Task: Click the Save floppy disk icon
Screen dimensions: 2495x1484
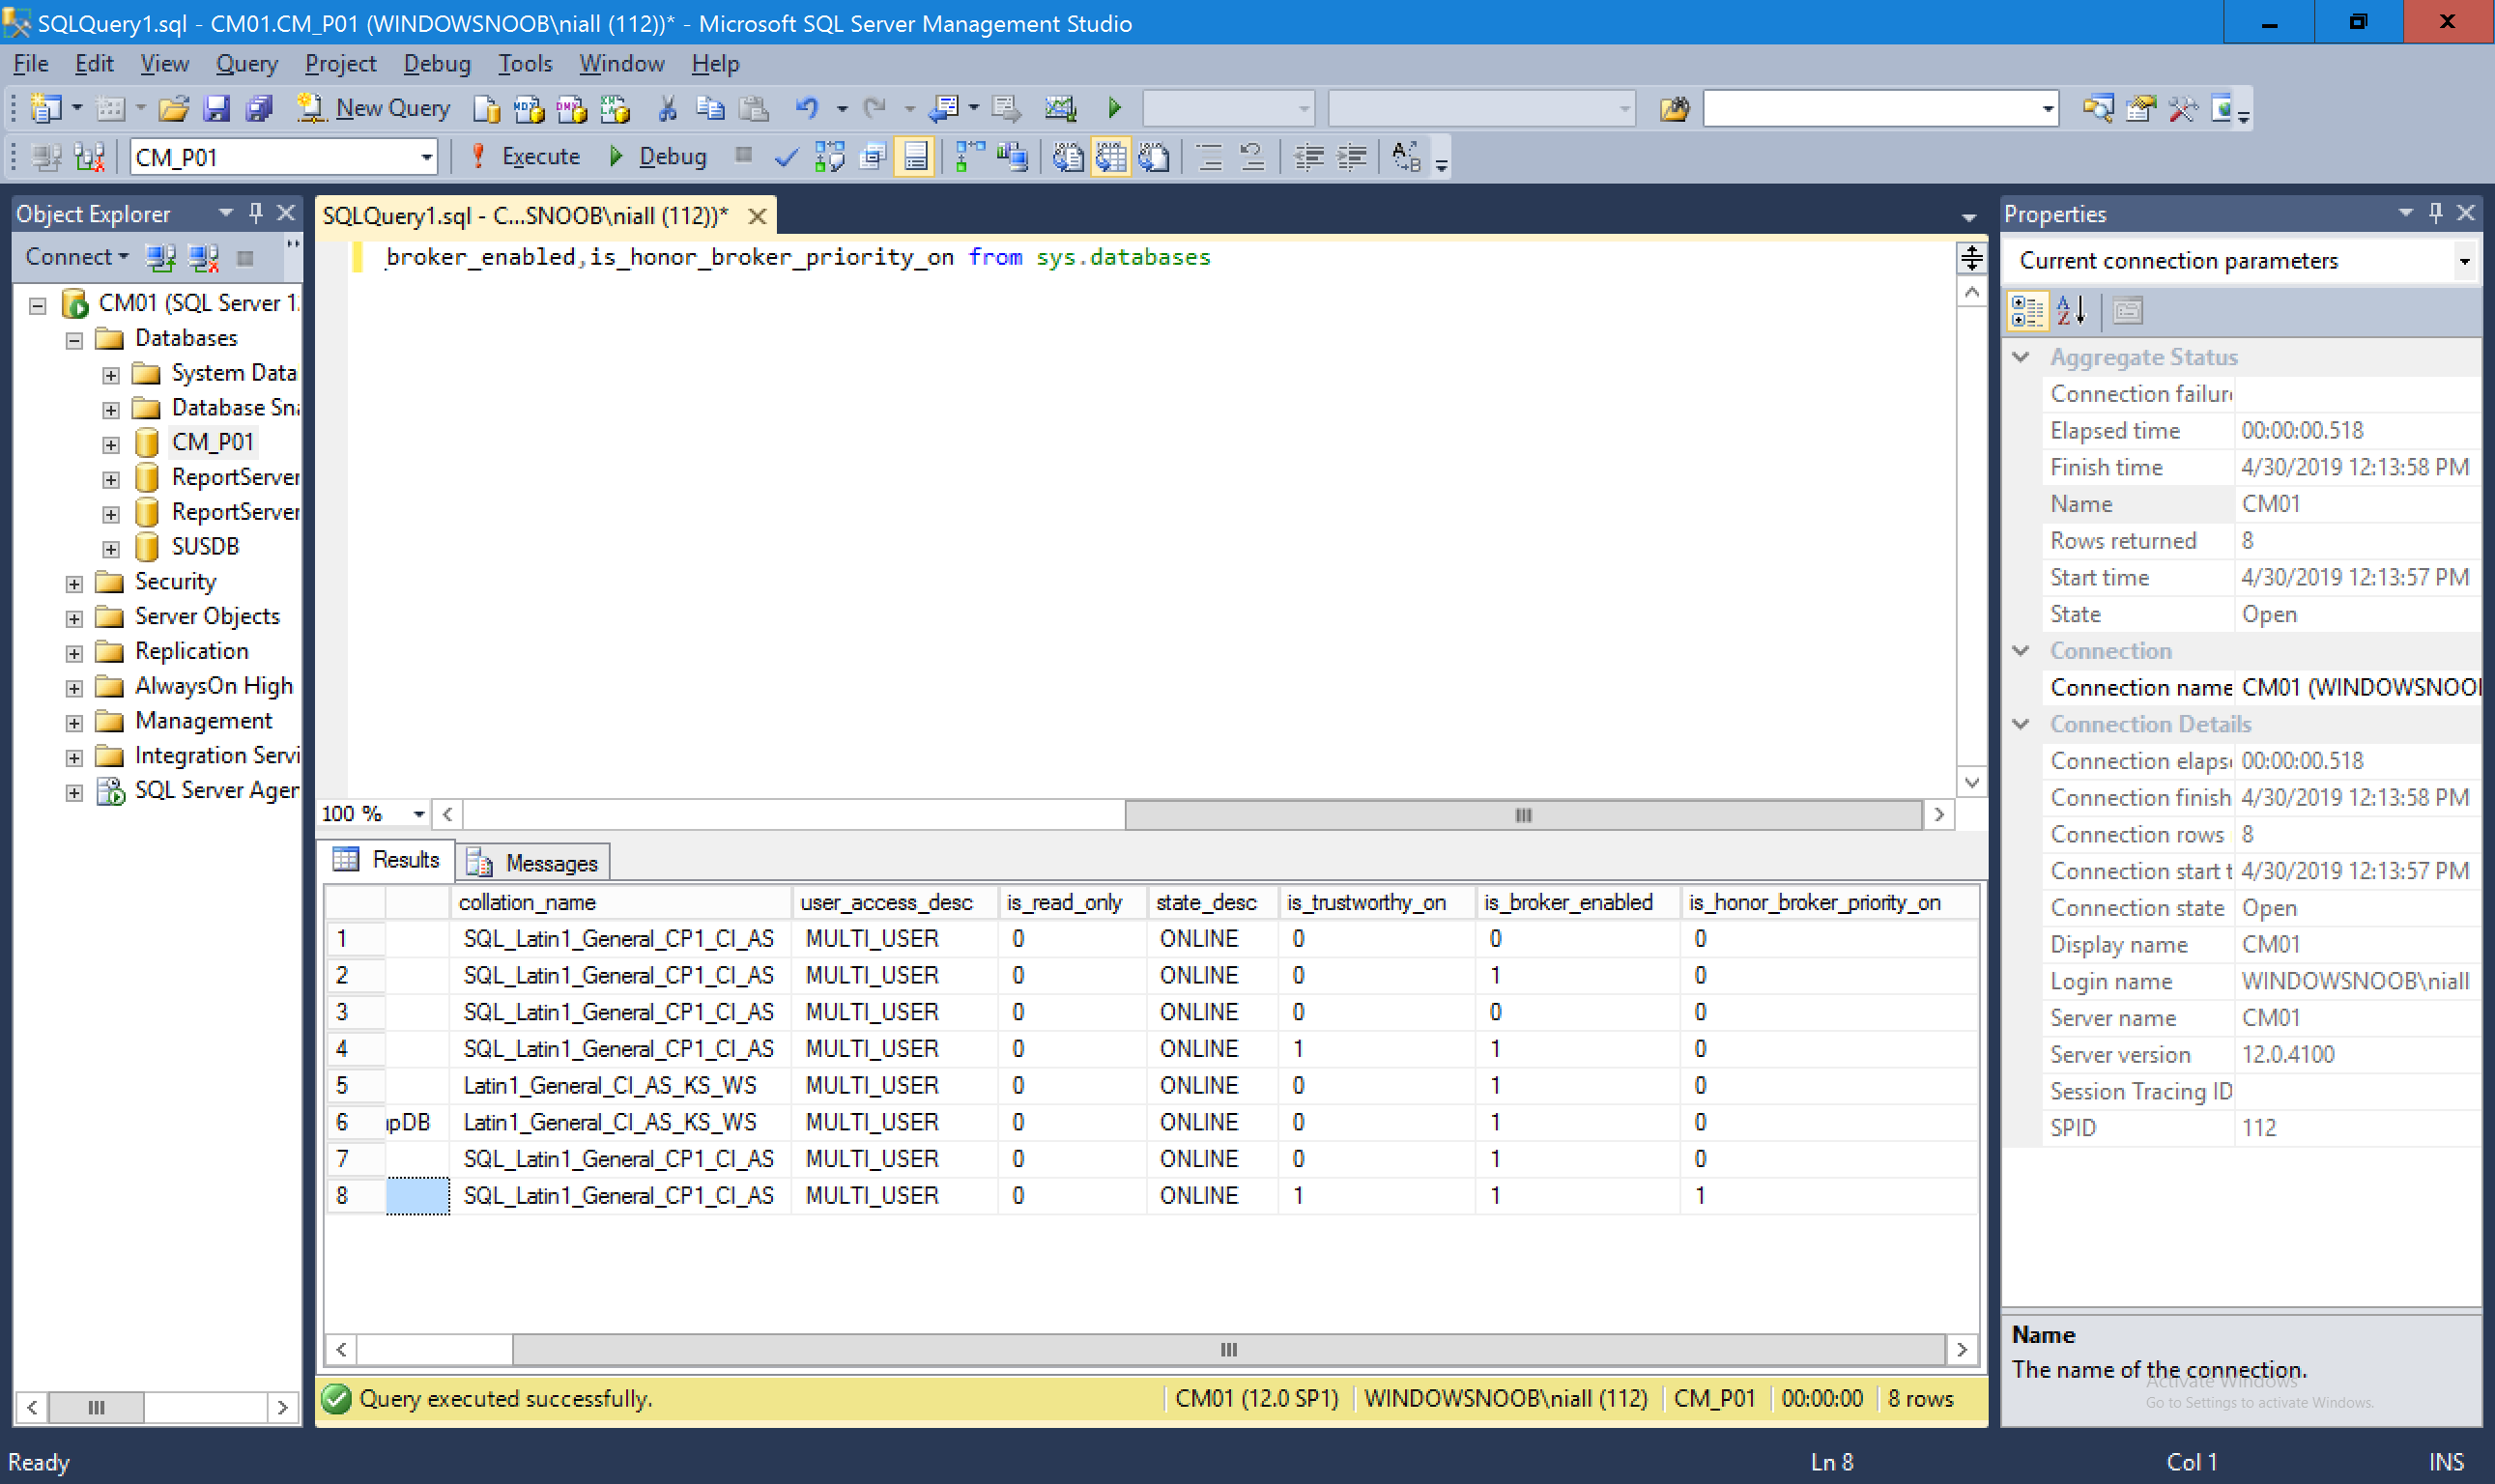Action: [x=216, y=108]
